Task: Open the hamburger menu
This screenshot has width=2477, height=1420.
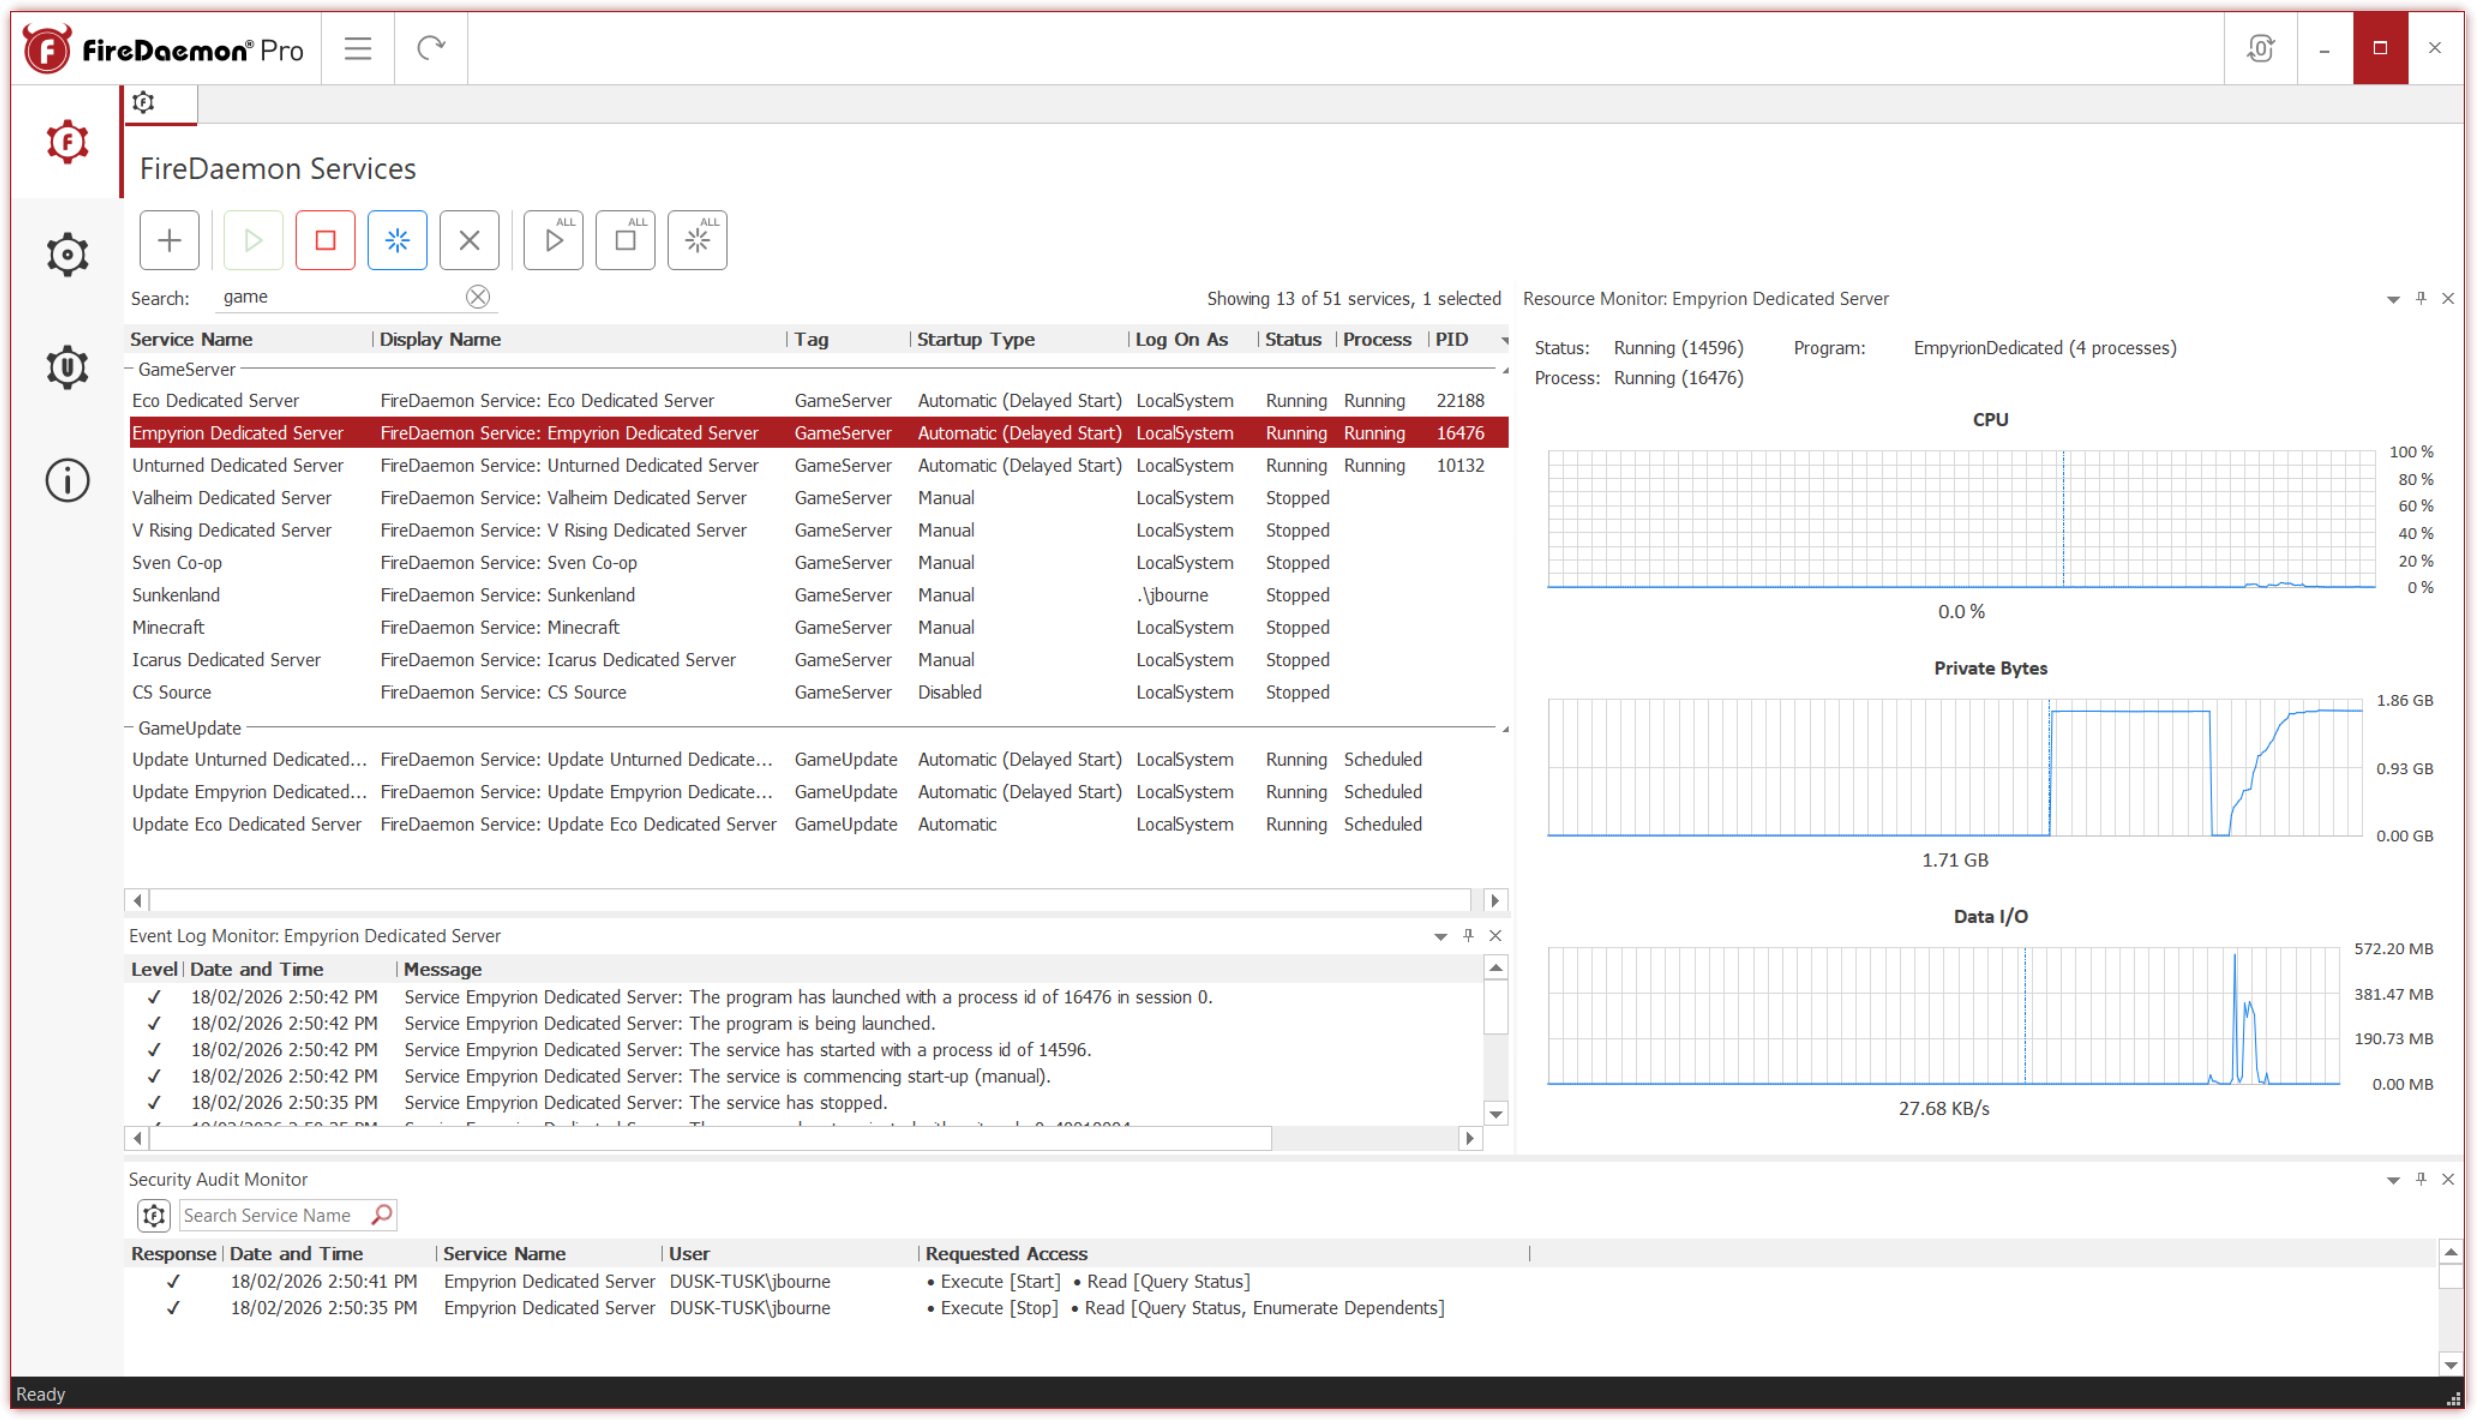Action: click(357, 47)
